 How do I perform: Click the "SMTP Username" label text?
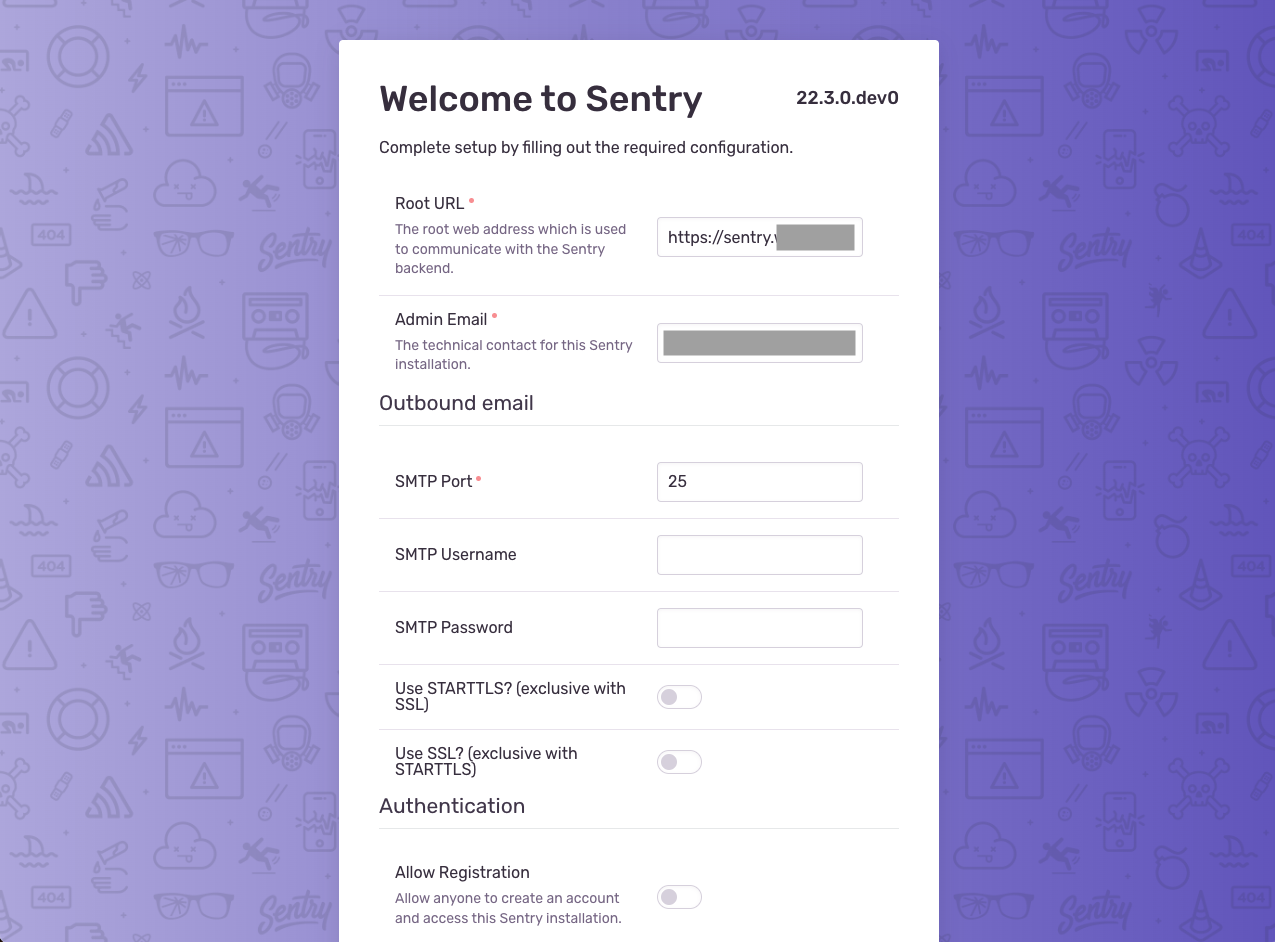(455, 554)
